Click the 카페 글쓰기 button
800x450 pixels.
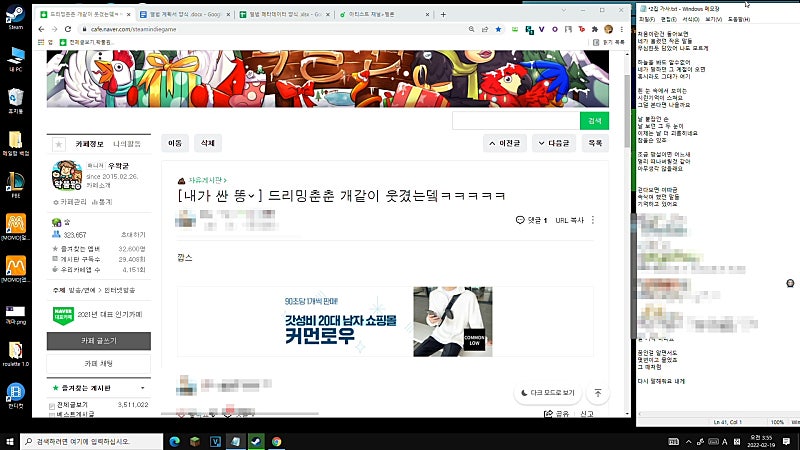(x=98, y=341)
